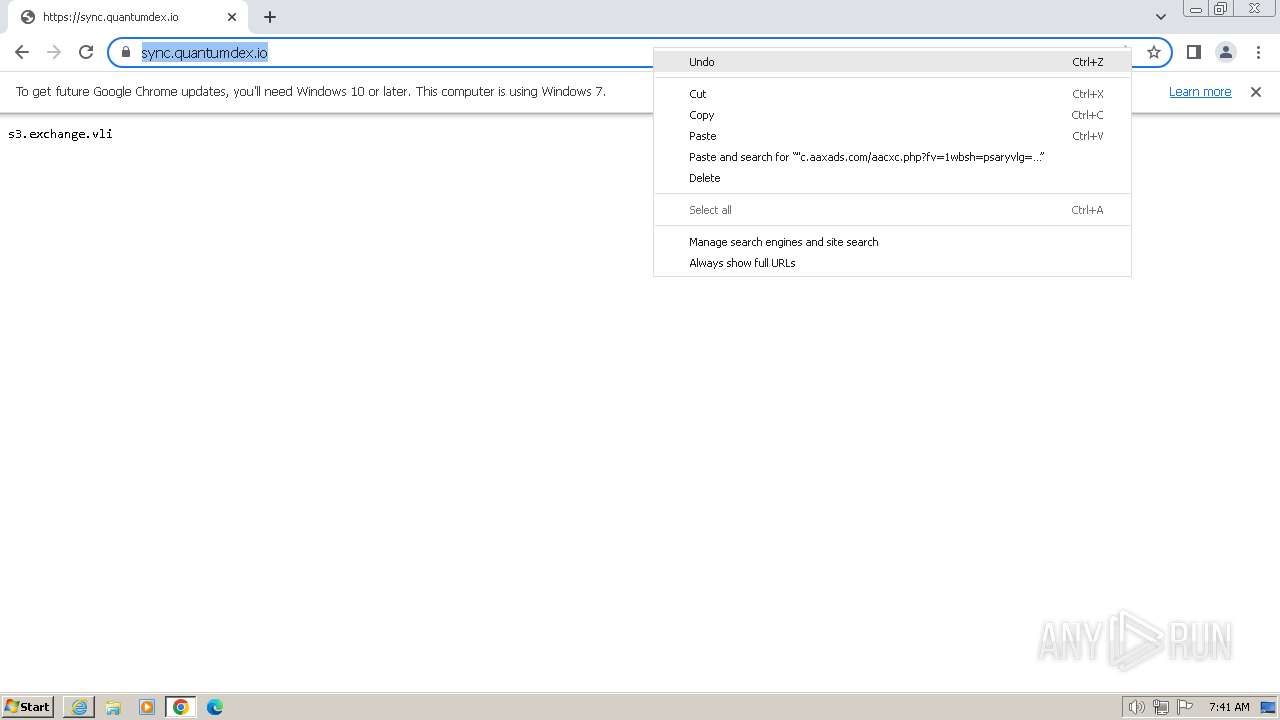Select the sync.quantumdex.io browser tab
Viewport: 1280px width, 720px height.
coord(126,17)
